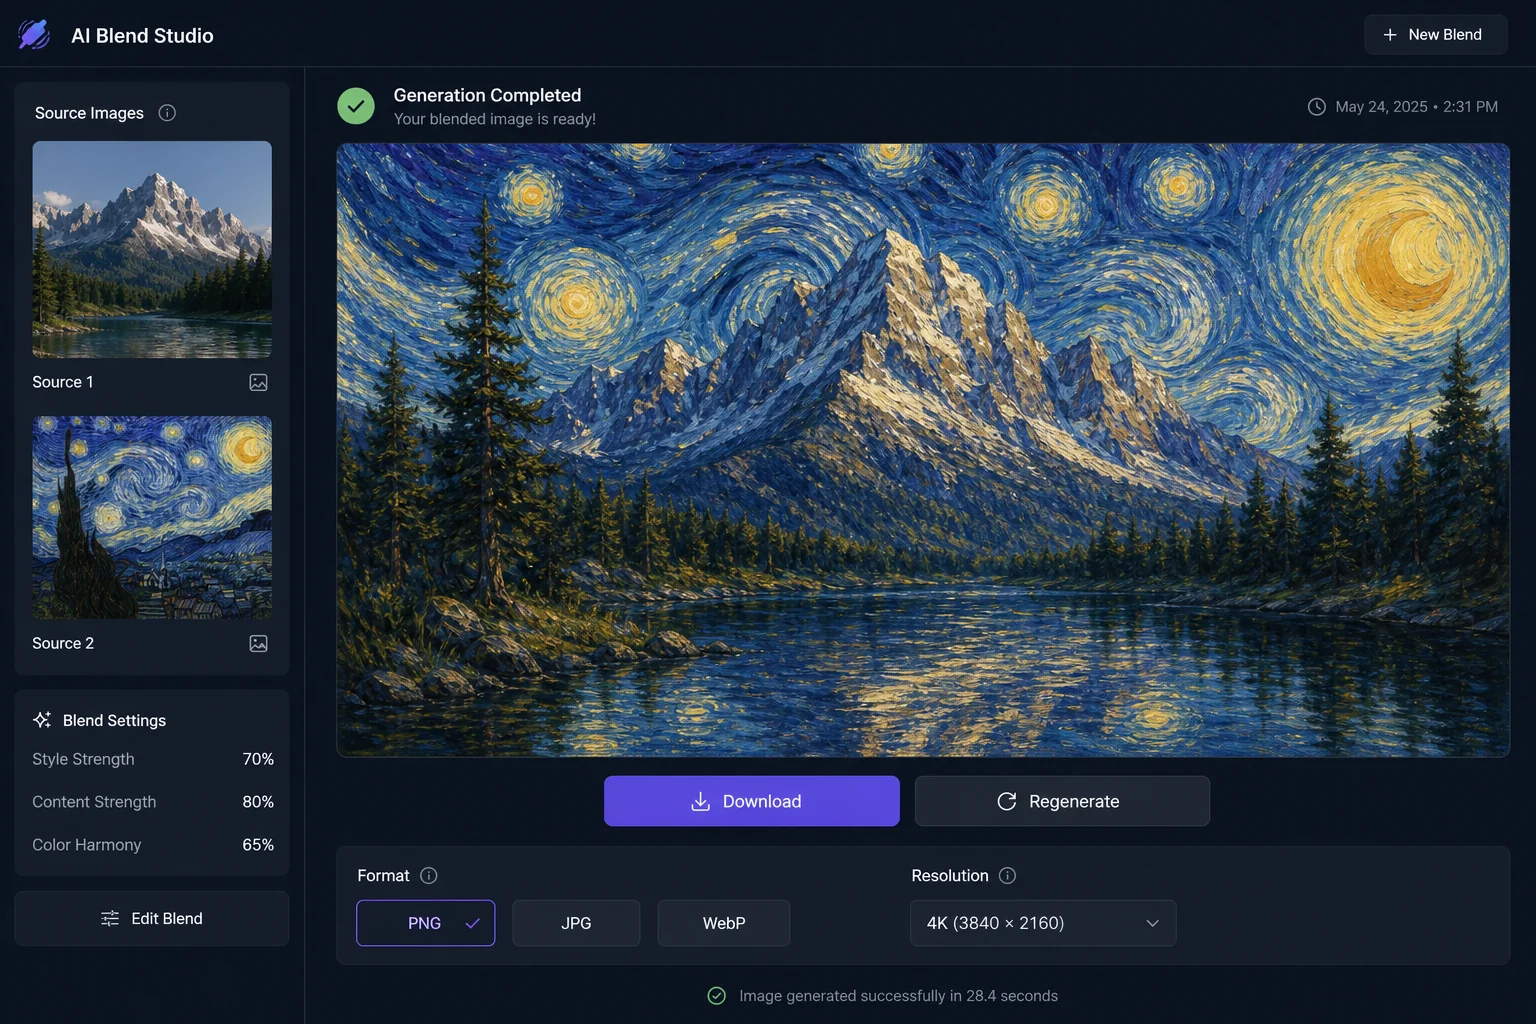Click the 'Source 2' label

click(x=63, y=643)
